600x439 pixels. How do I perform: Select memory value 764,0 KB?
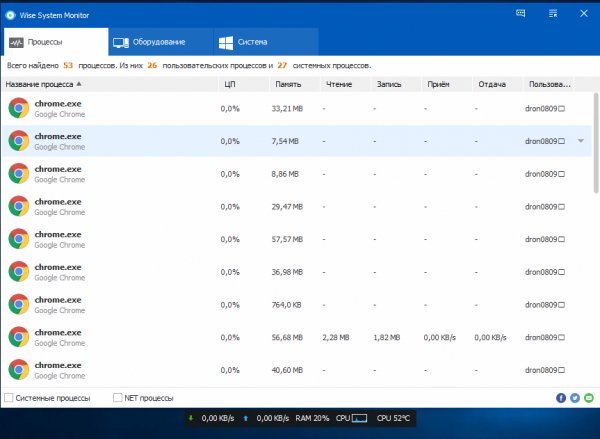[286, 305]
